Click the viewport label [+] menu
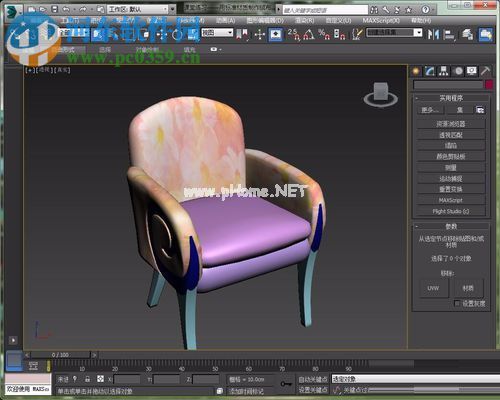Screen dimensions: 500x400 click(x=30, y=70)
